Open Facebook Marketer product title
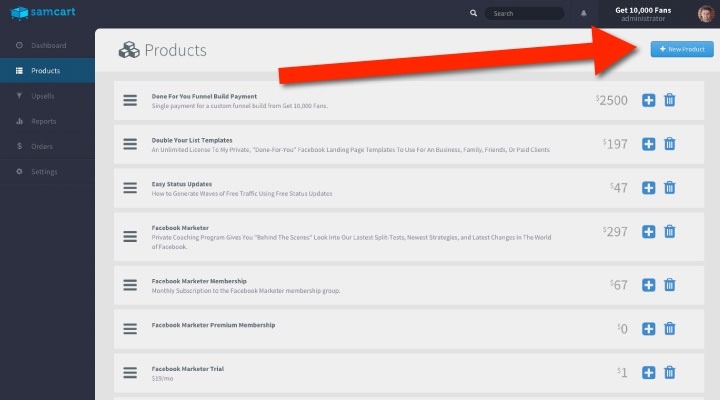This screenshot has width=720, height=400. (180, 228)
